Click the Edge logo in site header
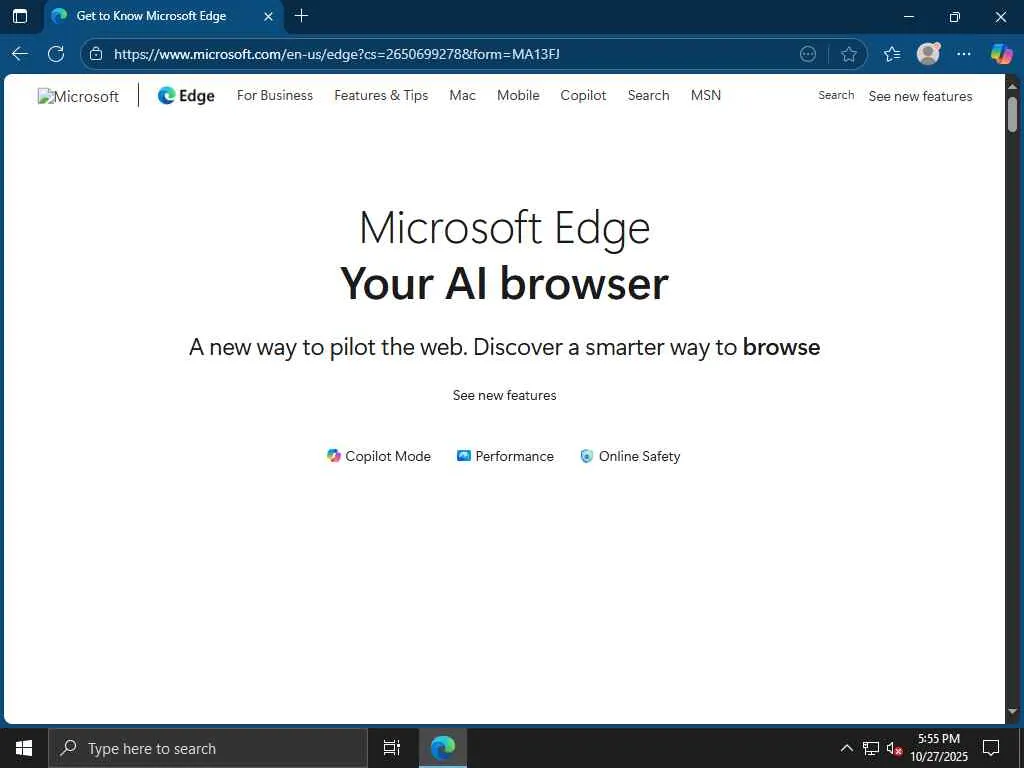Viewport: 1024px width, 768px height. point(186,95)
